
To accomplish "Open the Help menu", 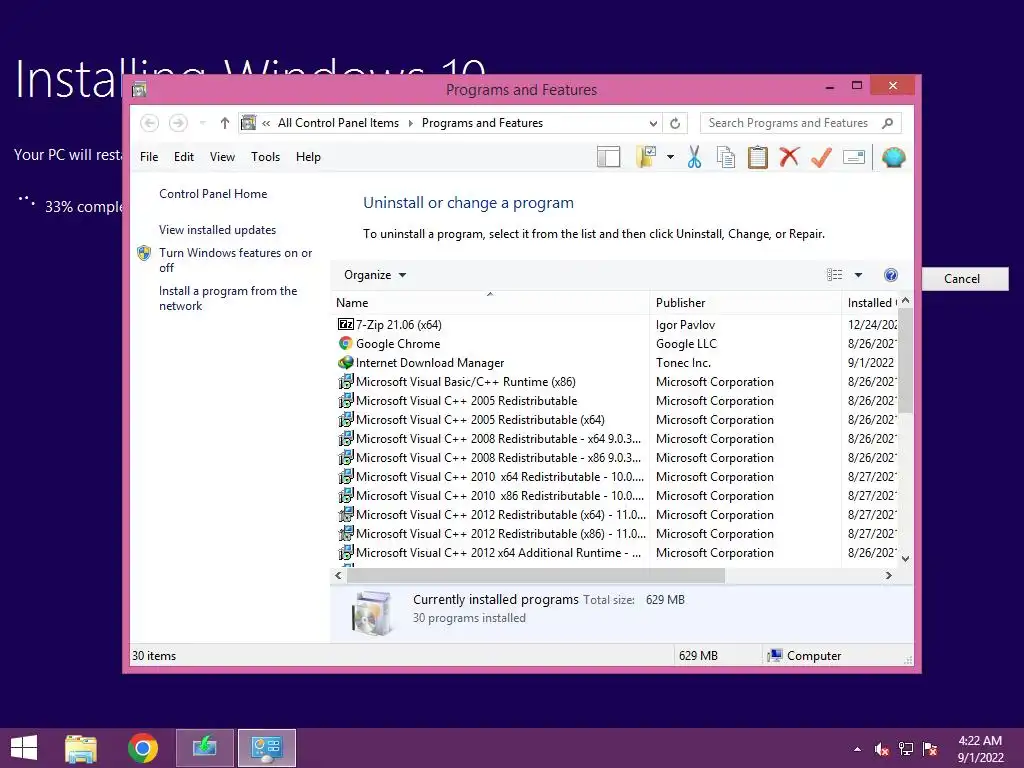I will (308, 157).
